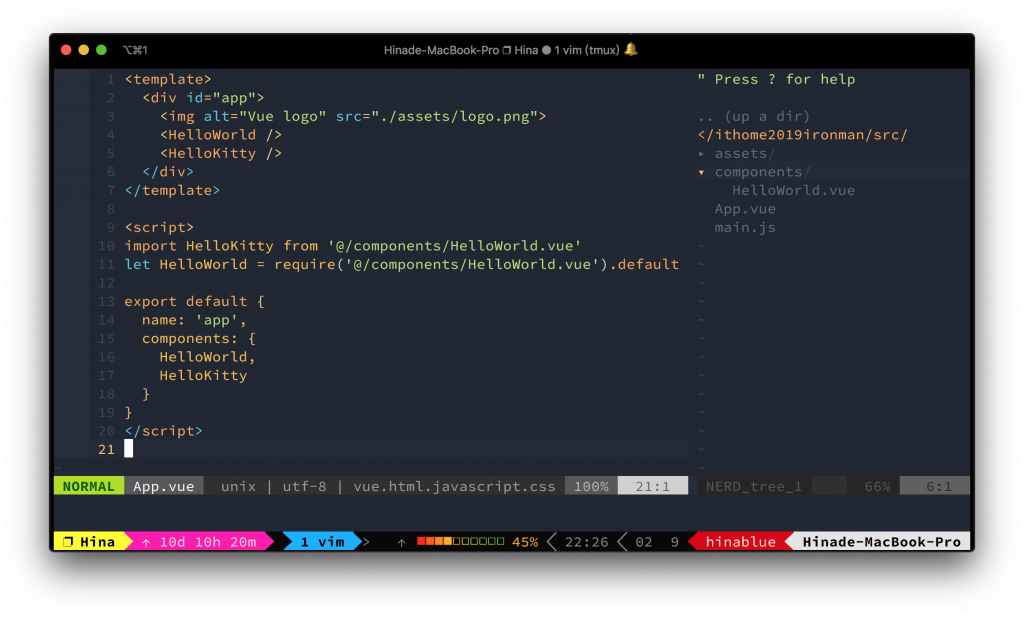1024x617 pixels.
Task: Click the 02 date value in status bar
Action: coord(643,542)
